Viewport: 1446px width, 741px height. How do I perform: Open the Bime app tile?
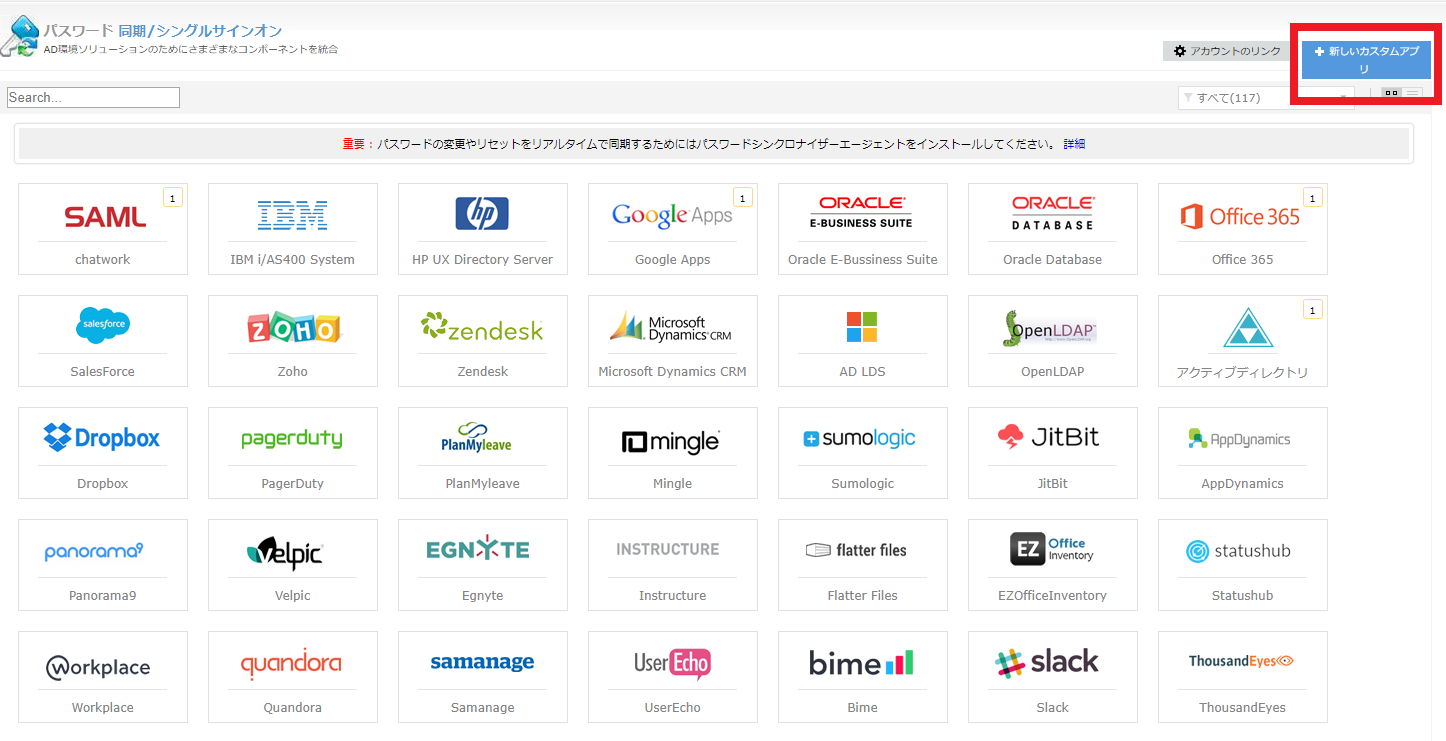(x=863, y=677)
